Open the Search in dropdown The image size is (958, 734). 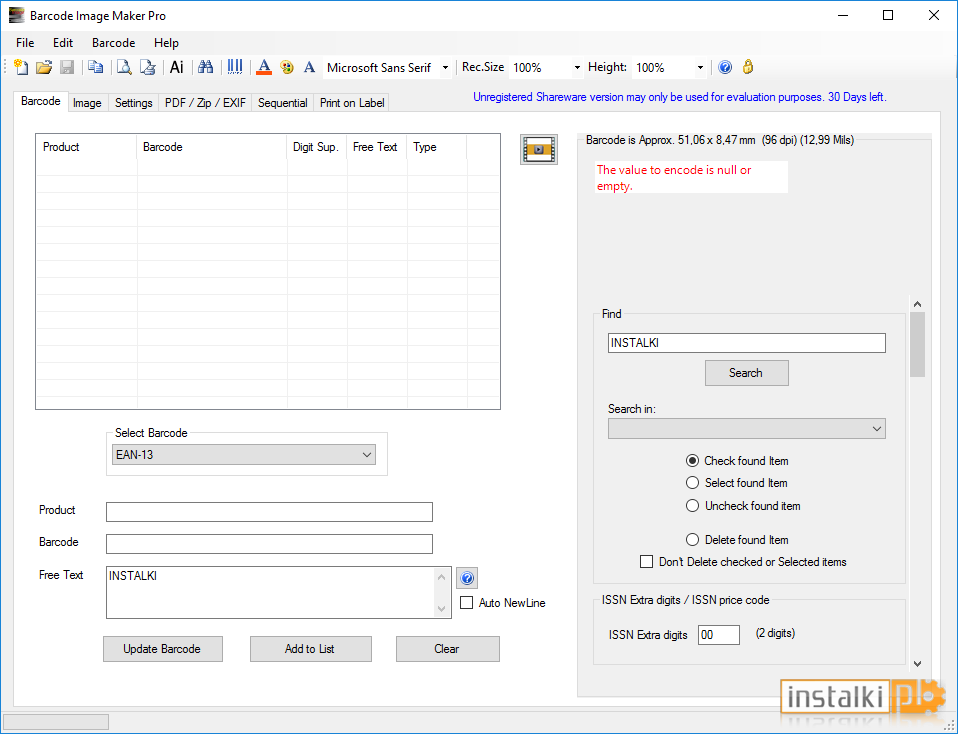pyautogui.click(x=747, y=428)
